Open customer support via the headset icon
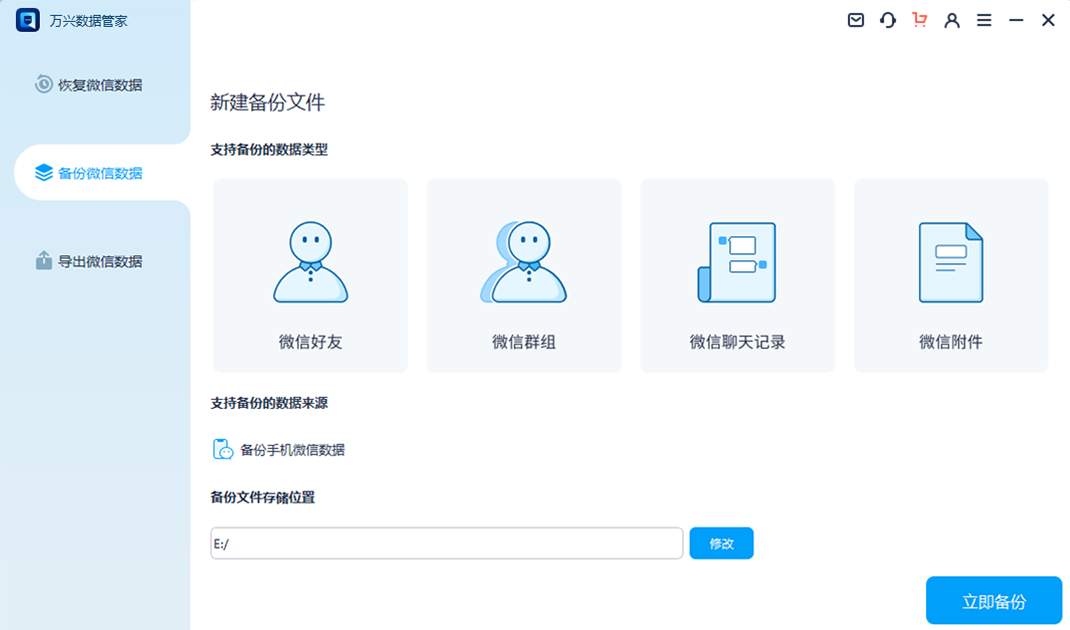 [887, 19]
